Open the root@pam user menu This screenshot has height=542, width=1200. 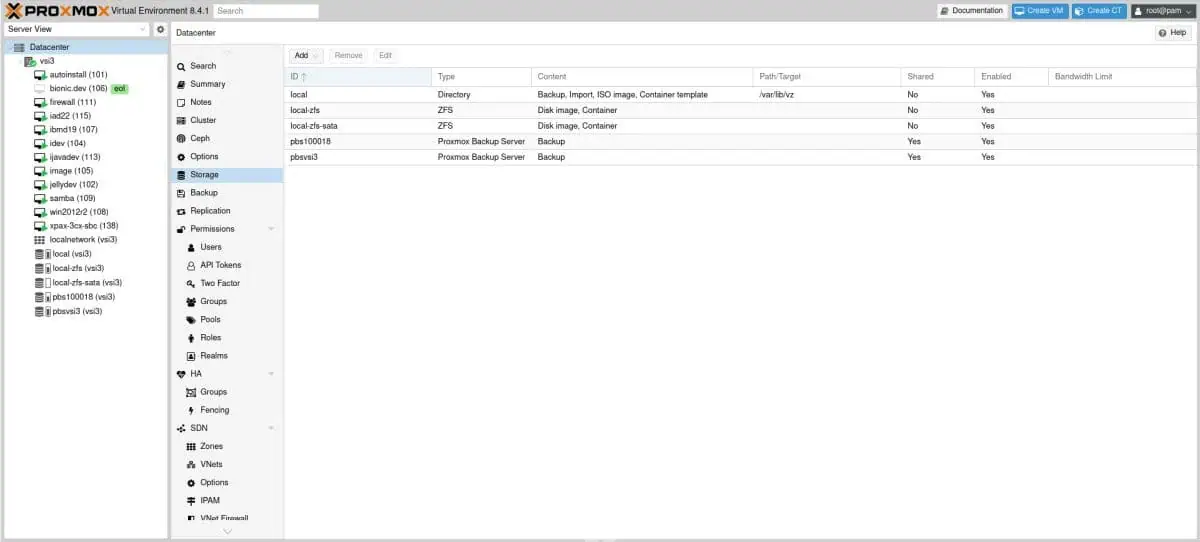click(x=1162, y=11)
